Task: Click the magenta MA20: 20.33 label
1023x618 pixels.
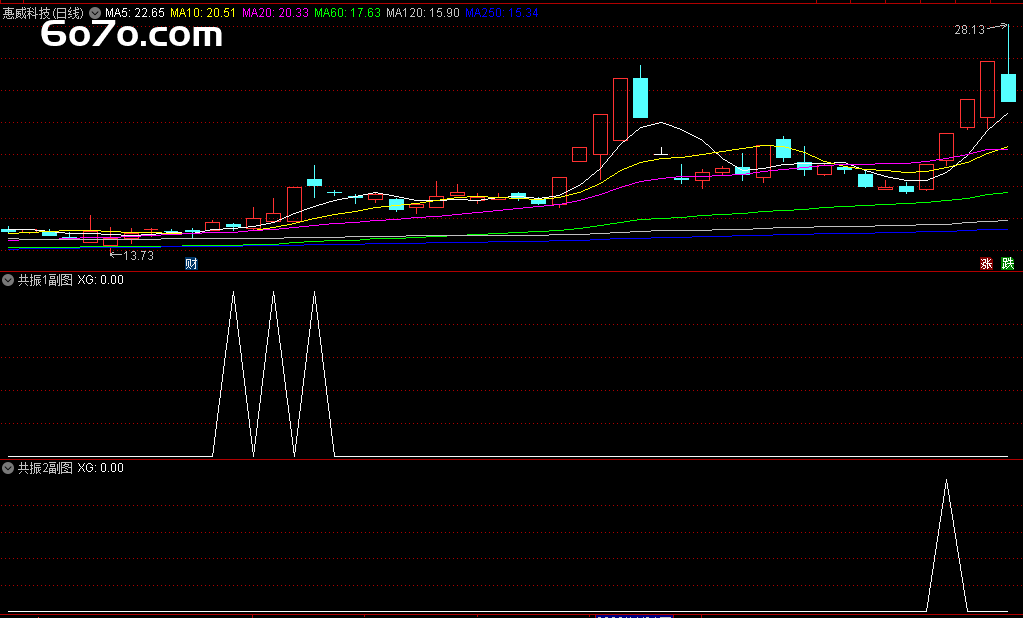Action: 275,13
